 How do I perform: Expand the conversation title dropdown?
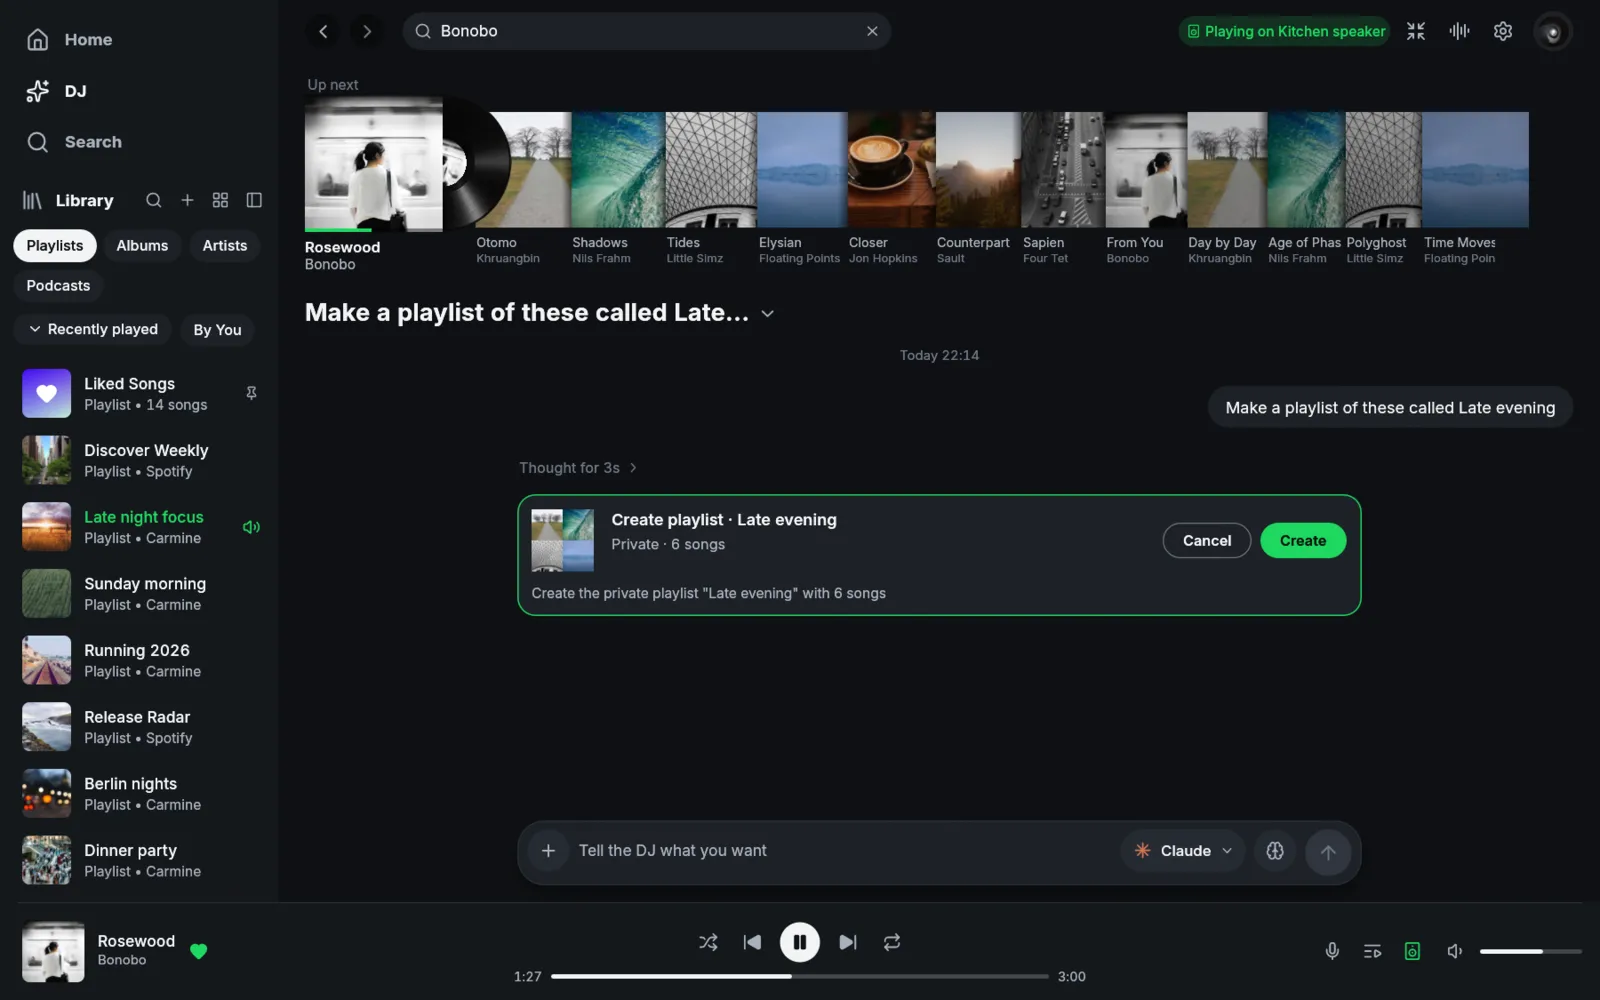767,314
